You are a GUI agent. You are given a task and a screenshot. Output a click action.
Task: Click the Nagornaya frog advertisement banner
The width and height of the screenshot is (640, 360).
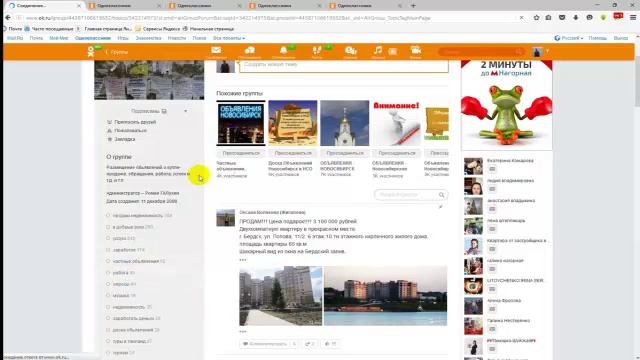(x=507, y=105)
